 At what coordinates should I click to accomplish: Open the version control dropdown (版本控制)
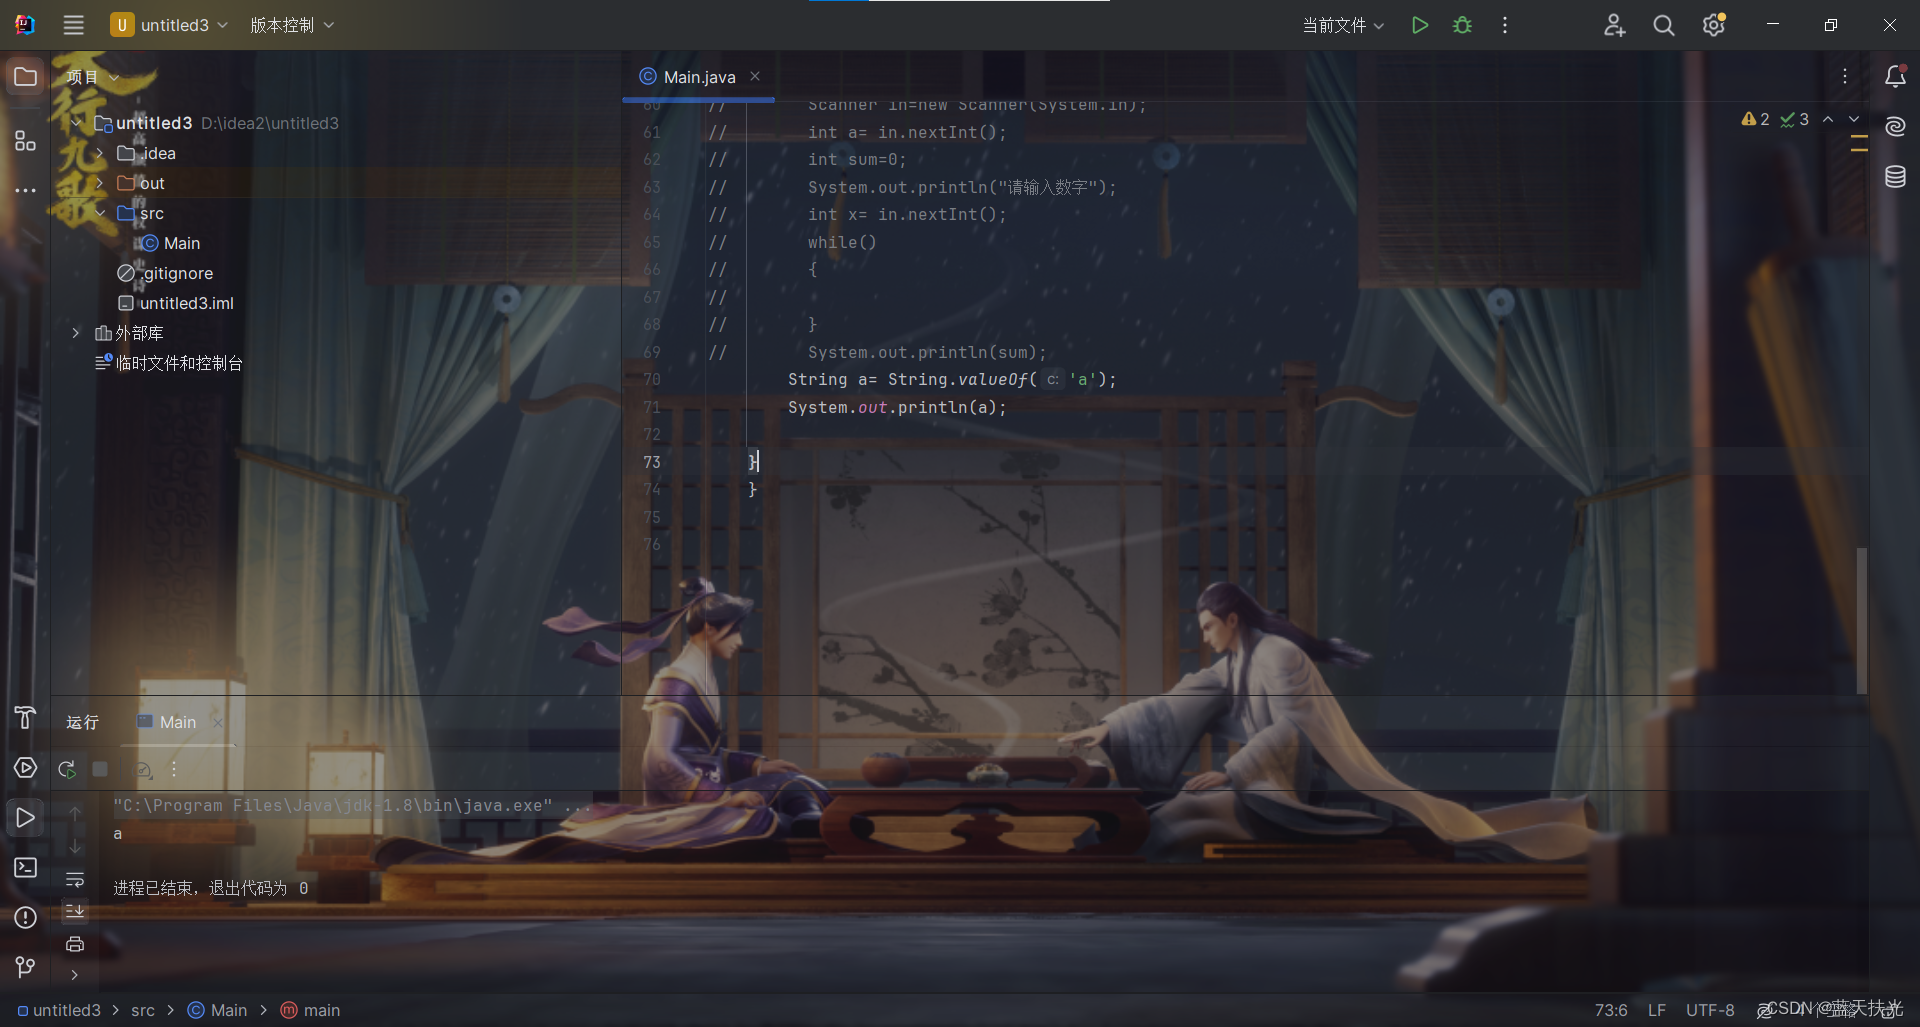click(x=291, y=25)
